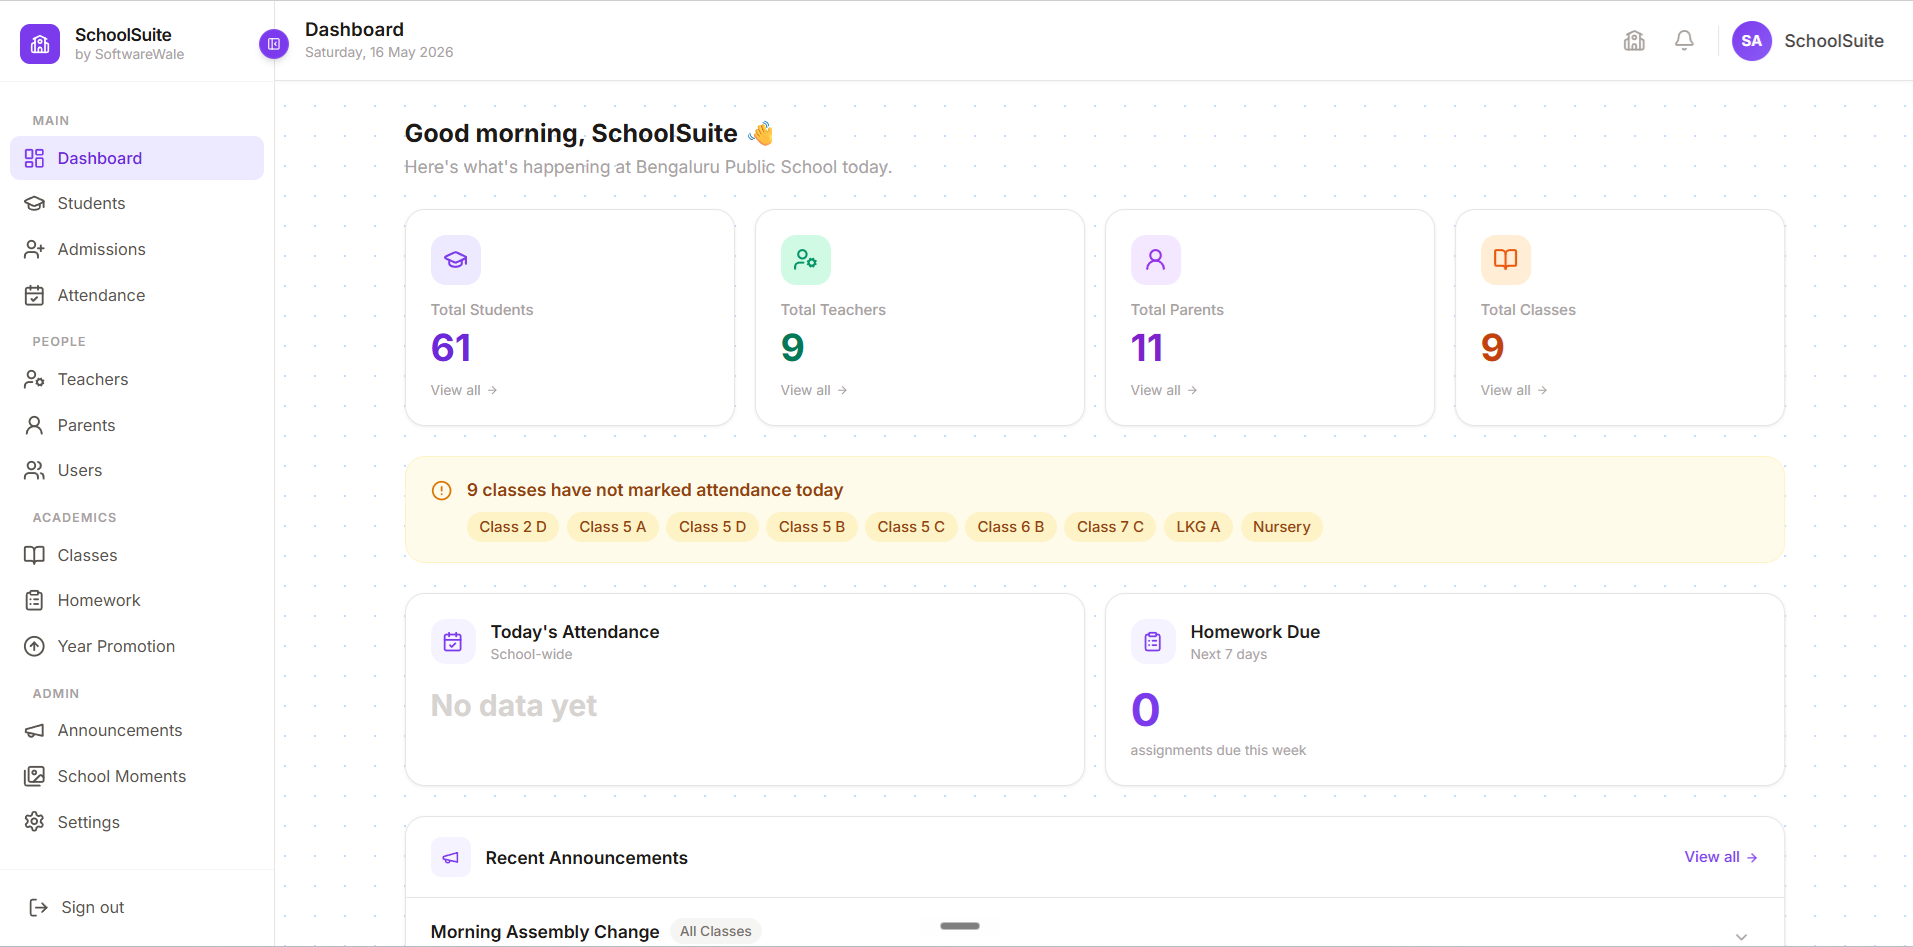Click the Total Parents card
1913x947 pixels.
[x=1270, y=318]
